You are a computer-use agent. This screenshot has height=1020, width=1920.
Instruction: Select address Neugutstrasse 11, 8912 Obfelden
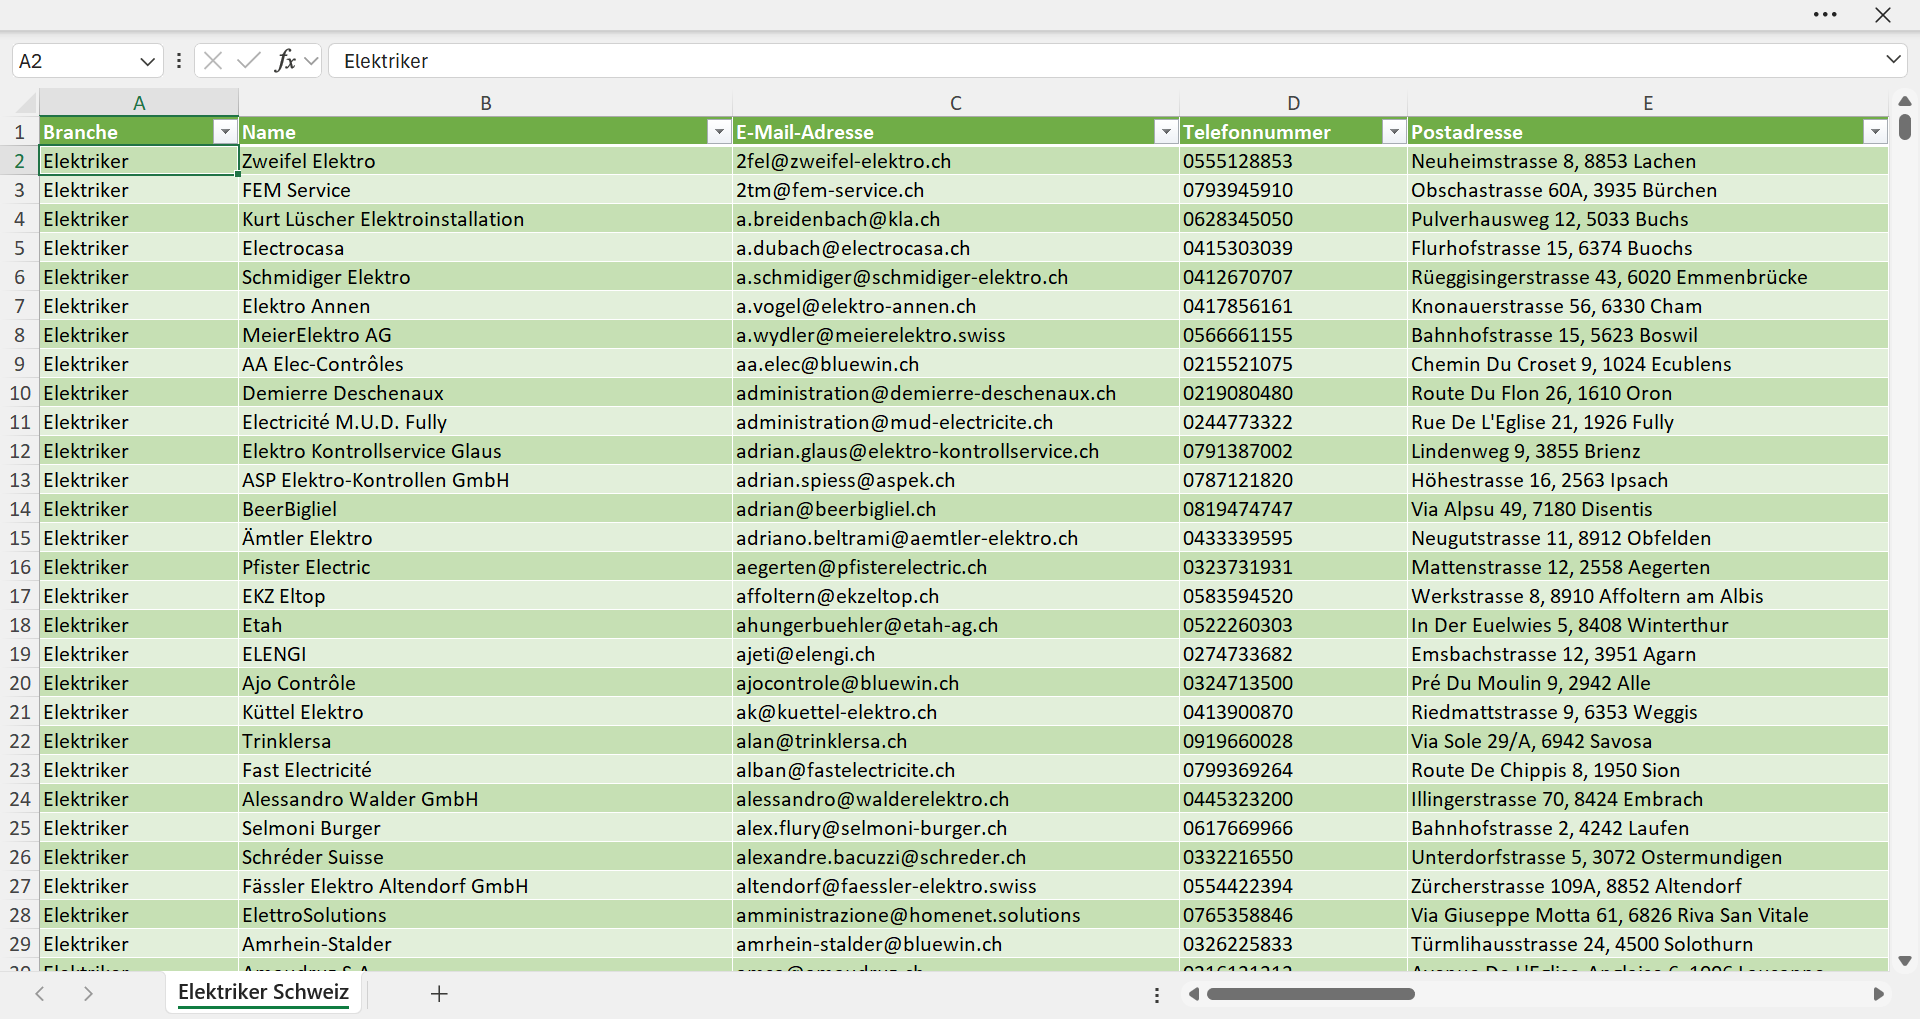pyautogui.click(x=1648, y=538)
